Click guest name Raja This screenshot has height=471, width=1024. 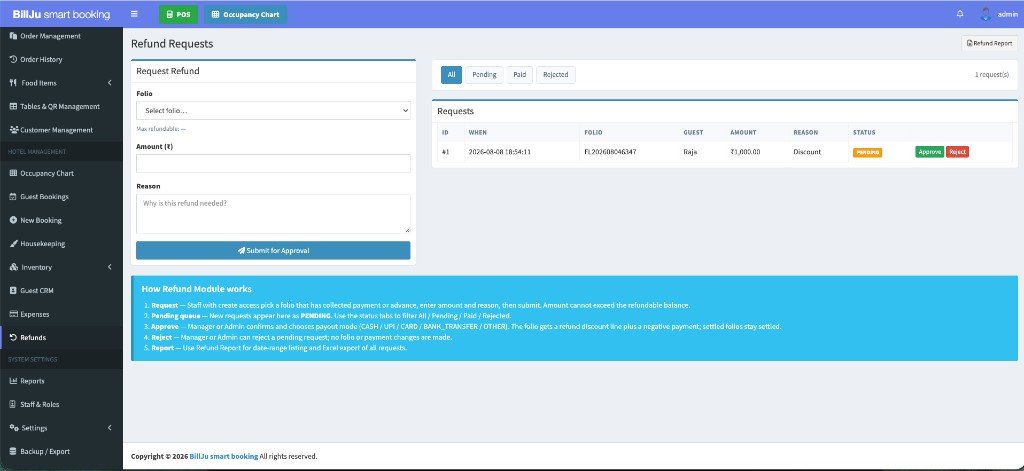point(690,152)
